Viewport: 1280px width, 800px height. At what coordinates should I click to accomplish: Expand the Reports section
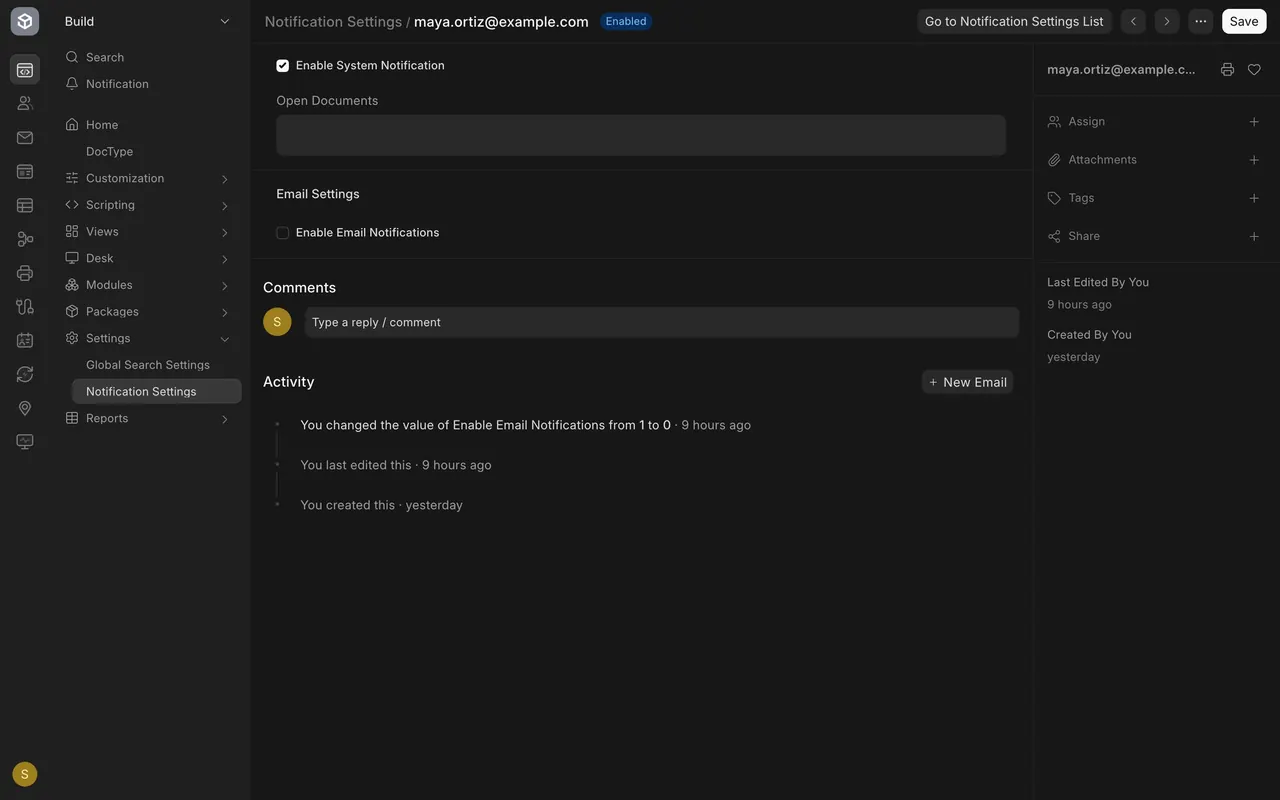(x=225, y=419)
